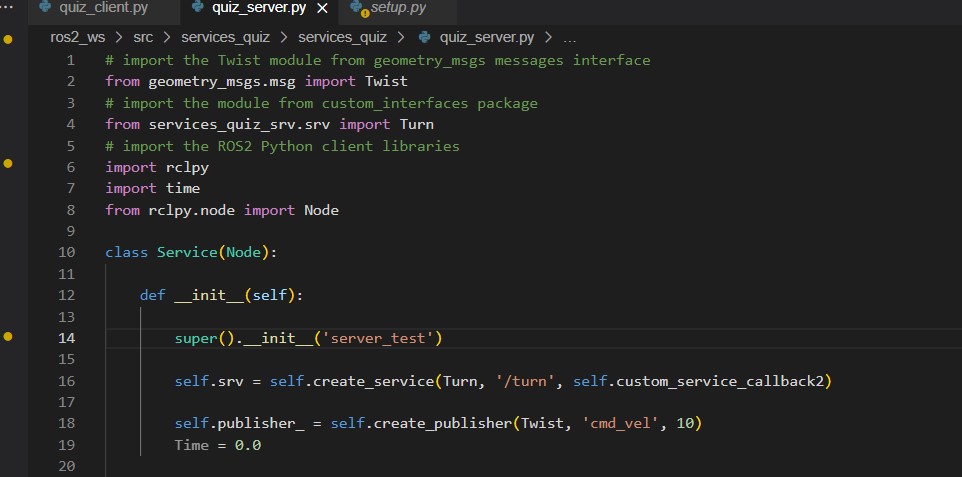Click the yellow dot beside line 14

[8, 336]
